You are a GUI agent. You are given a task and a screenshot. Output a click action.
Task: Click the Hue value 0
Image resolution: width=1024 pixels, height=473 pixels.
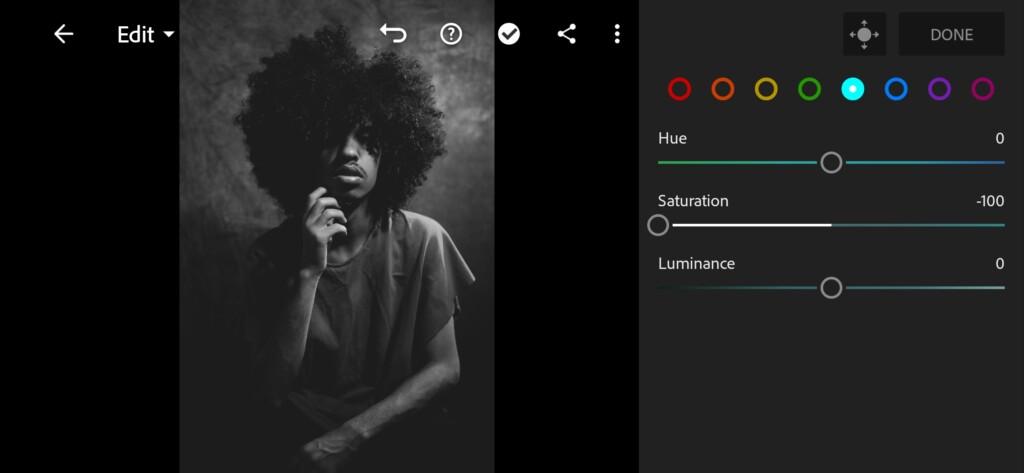999,139
